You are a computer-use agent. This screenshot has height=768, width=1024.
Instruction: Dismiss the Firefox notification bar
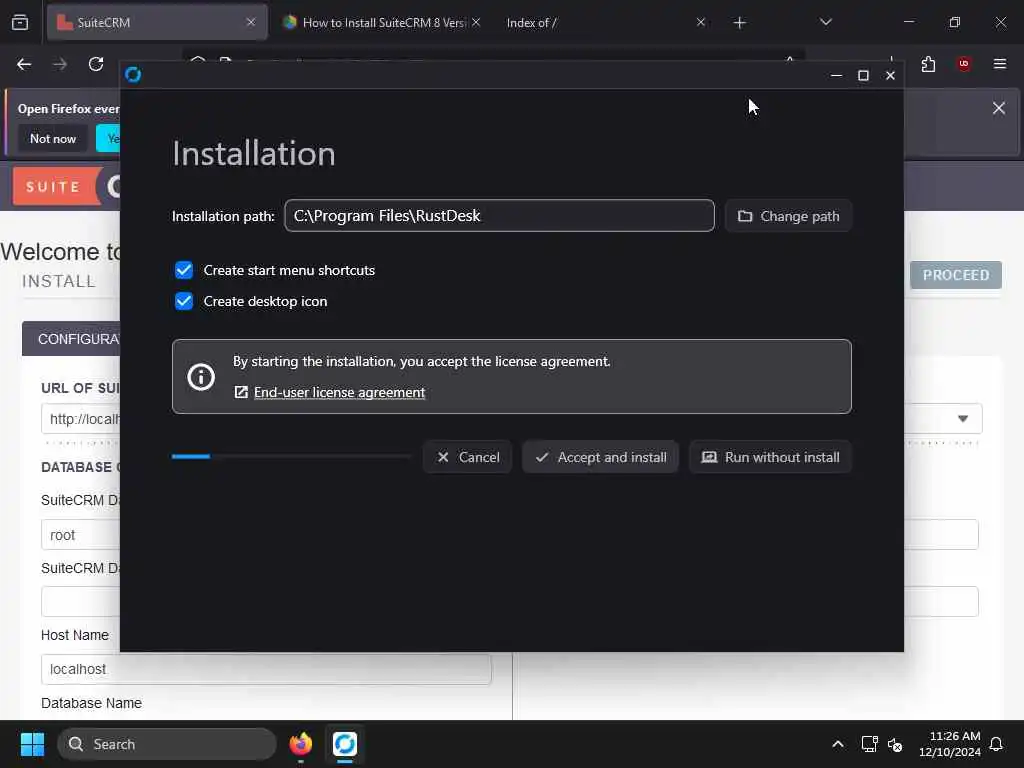point(999,108)
